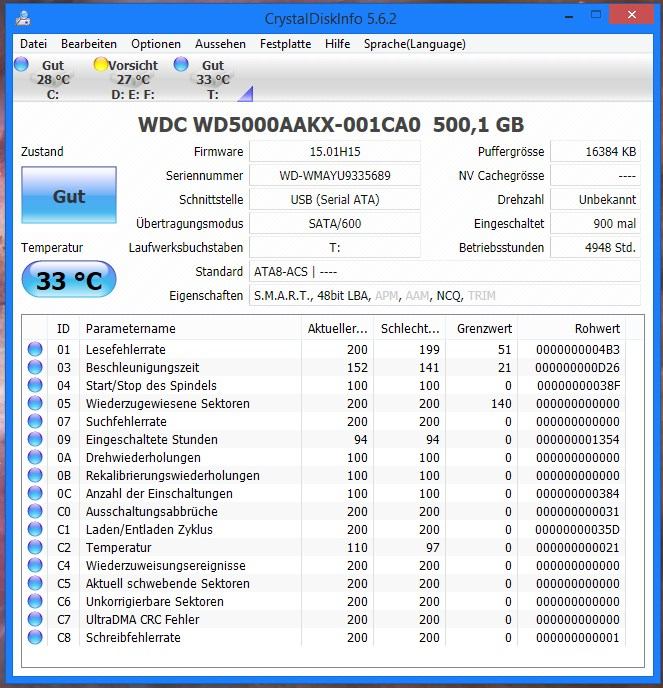Click raw value 000000001354
This screenshot has width=663, height=688.
point(577,439)
